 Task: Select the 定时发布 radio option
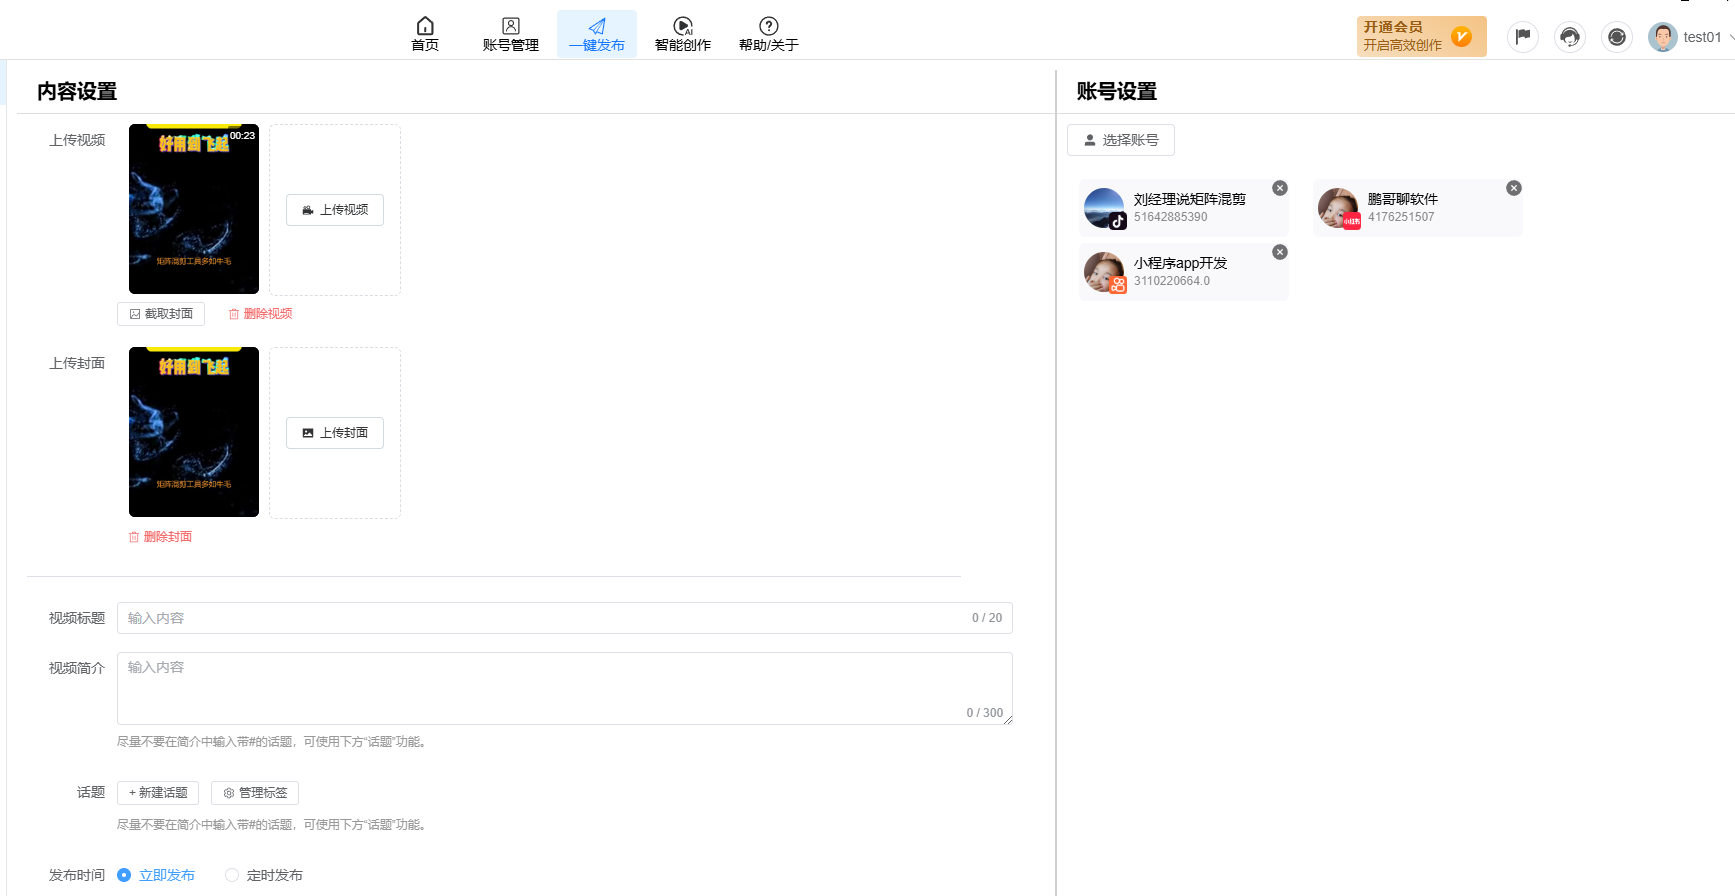264,875
